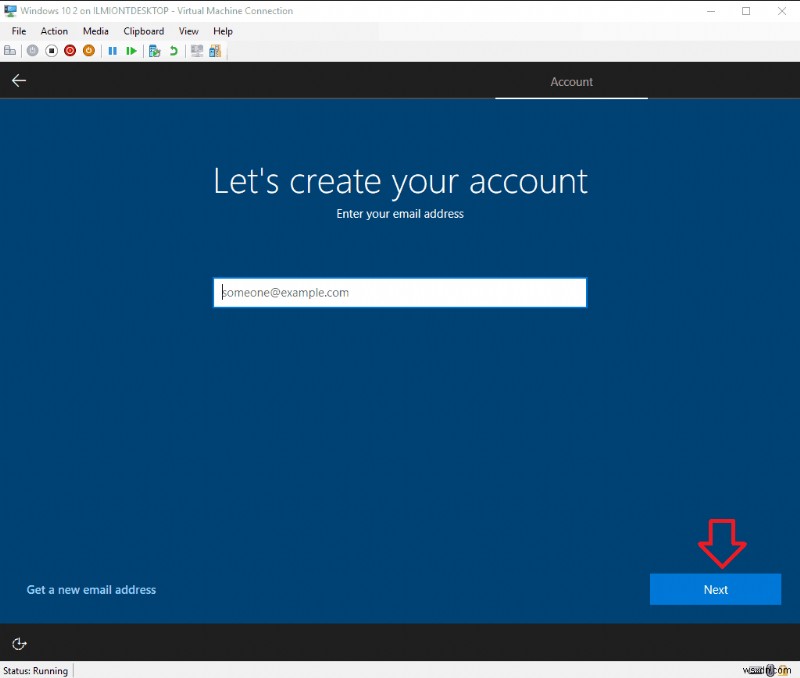The width and height of the screenshot is (800, 678).
Task: Reset the virtual machine
Action: (x=131, y=51)
